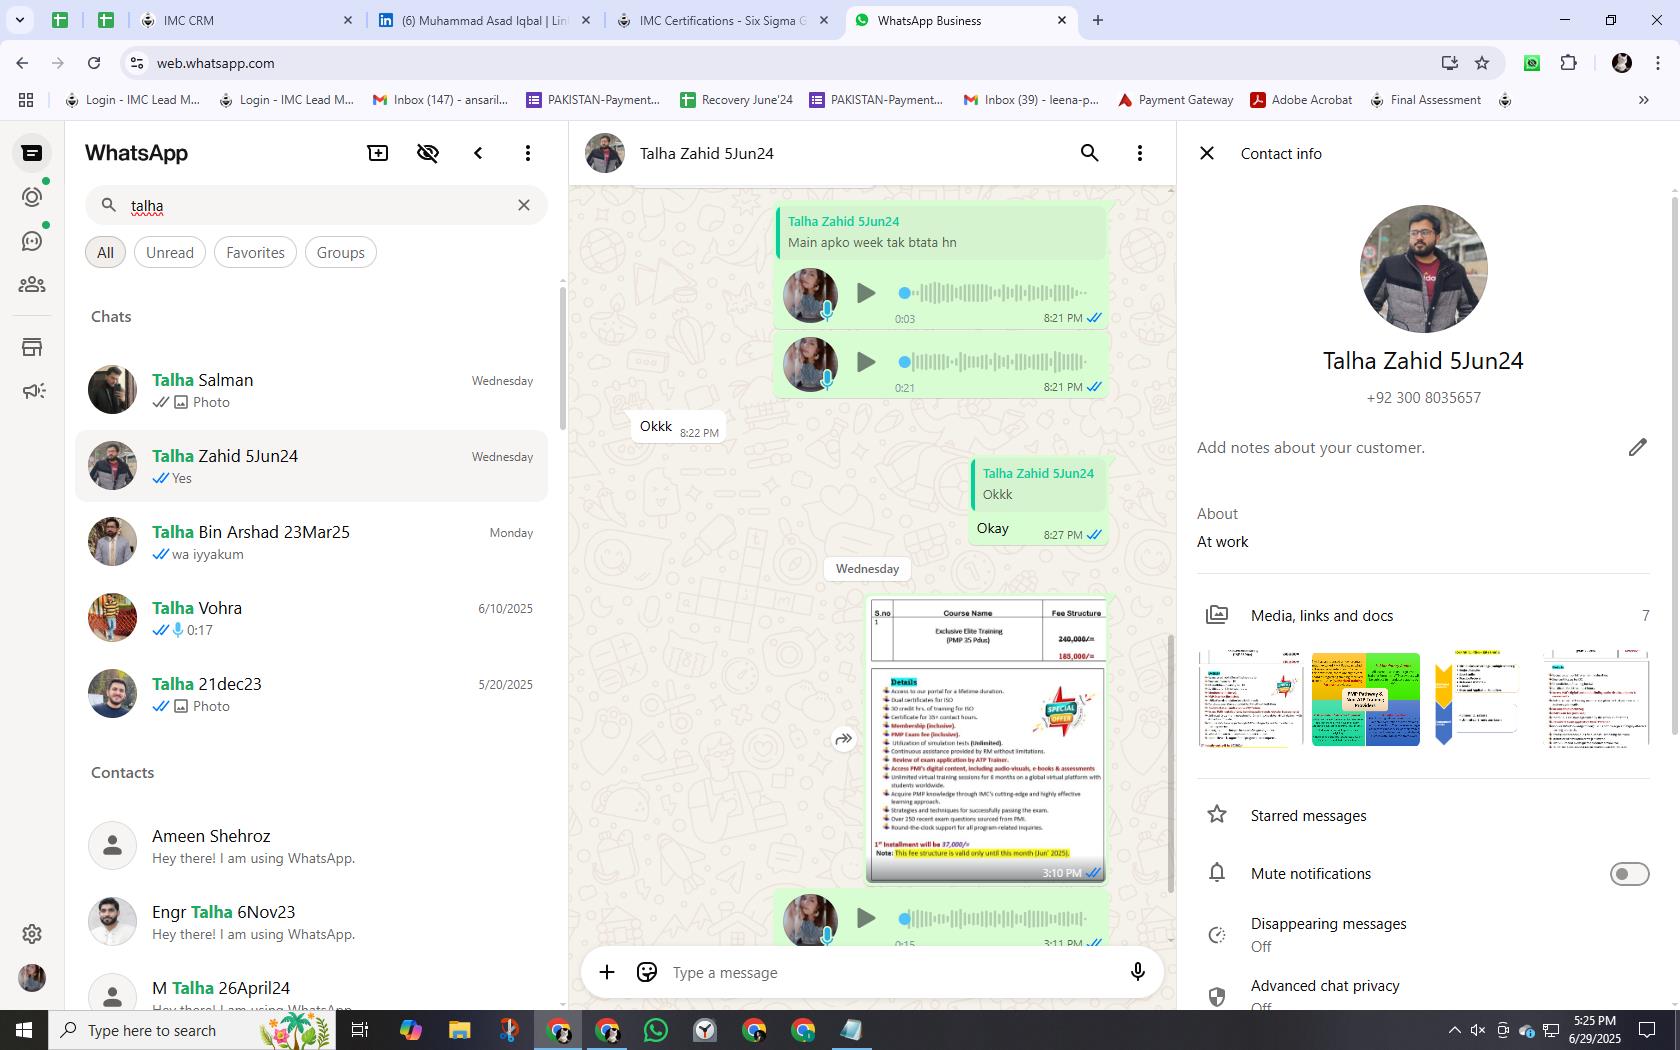Play the 0:03 voice message
This screenshot has height=1050, width=1680.
pos(866,293)
